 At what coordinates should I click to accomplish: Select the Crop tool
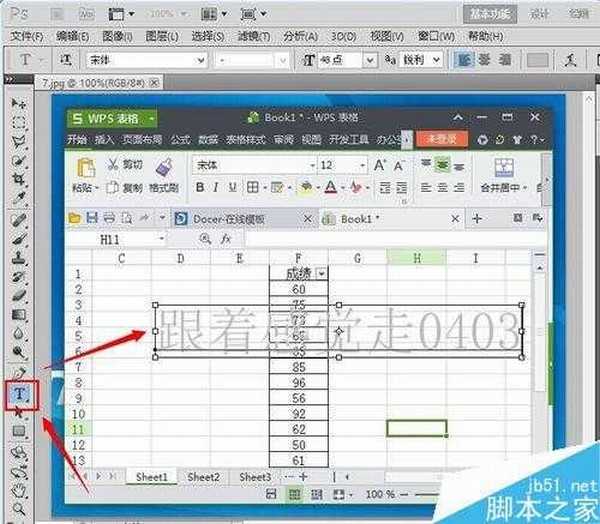[x=19, y=178]
